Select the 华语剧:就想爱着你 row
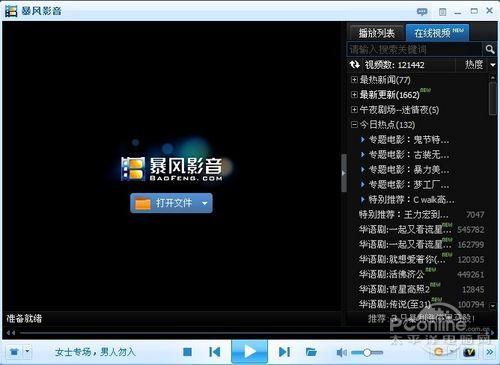This screenshot has height=365, width=500. (421, 259)
